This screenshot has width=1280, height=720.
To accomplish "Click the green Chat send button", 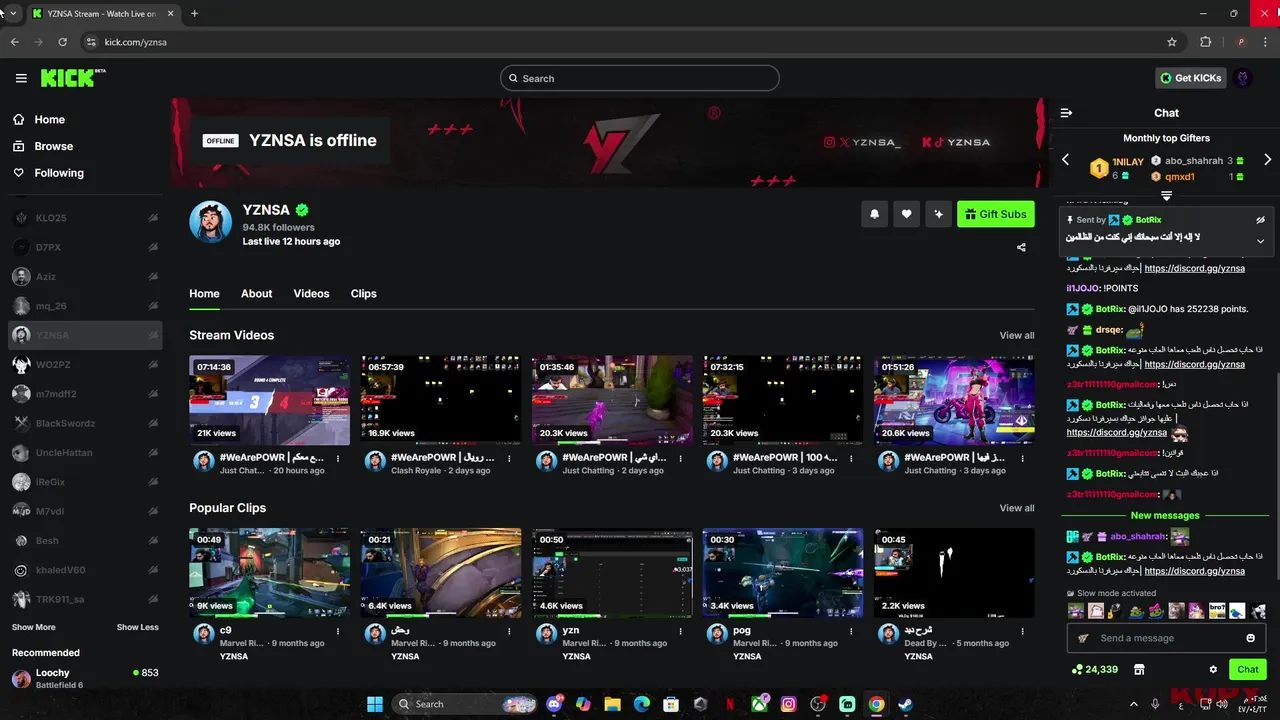I will click(1247, 669).
